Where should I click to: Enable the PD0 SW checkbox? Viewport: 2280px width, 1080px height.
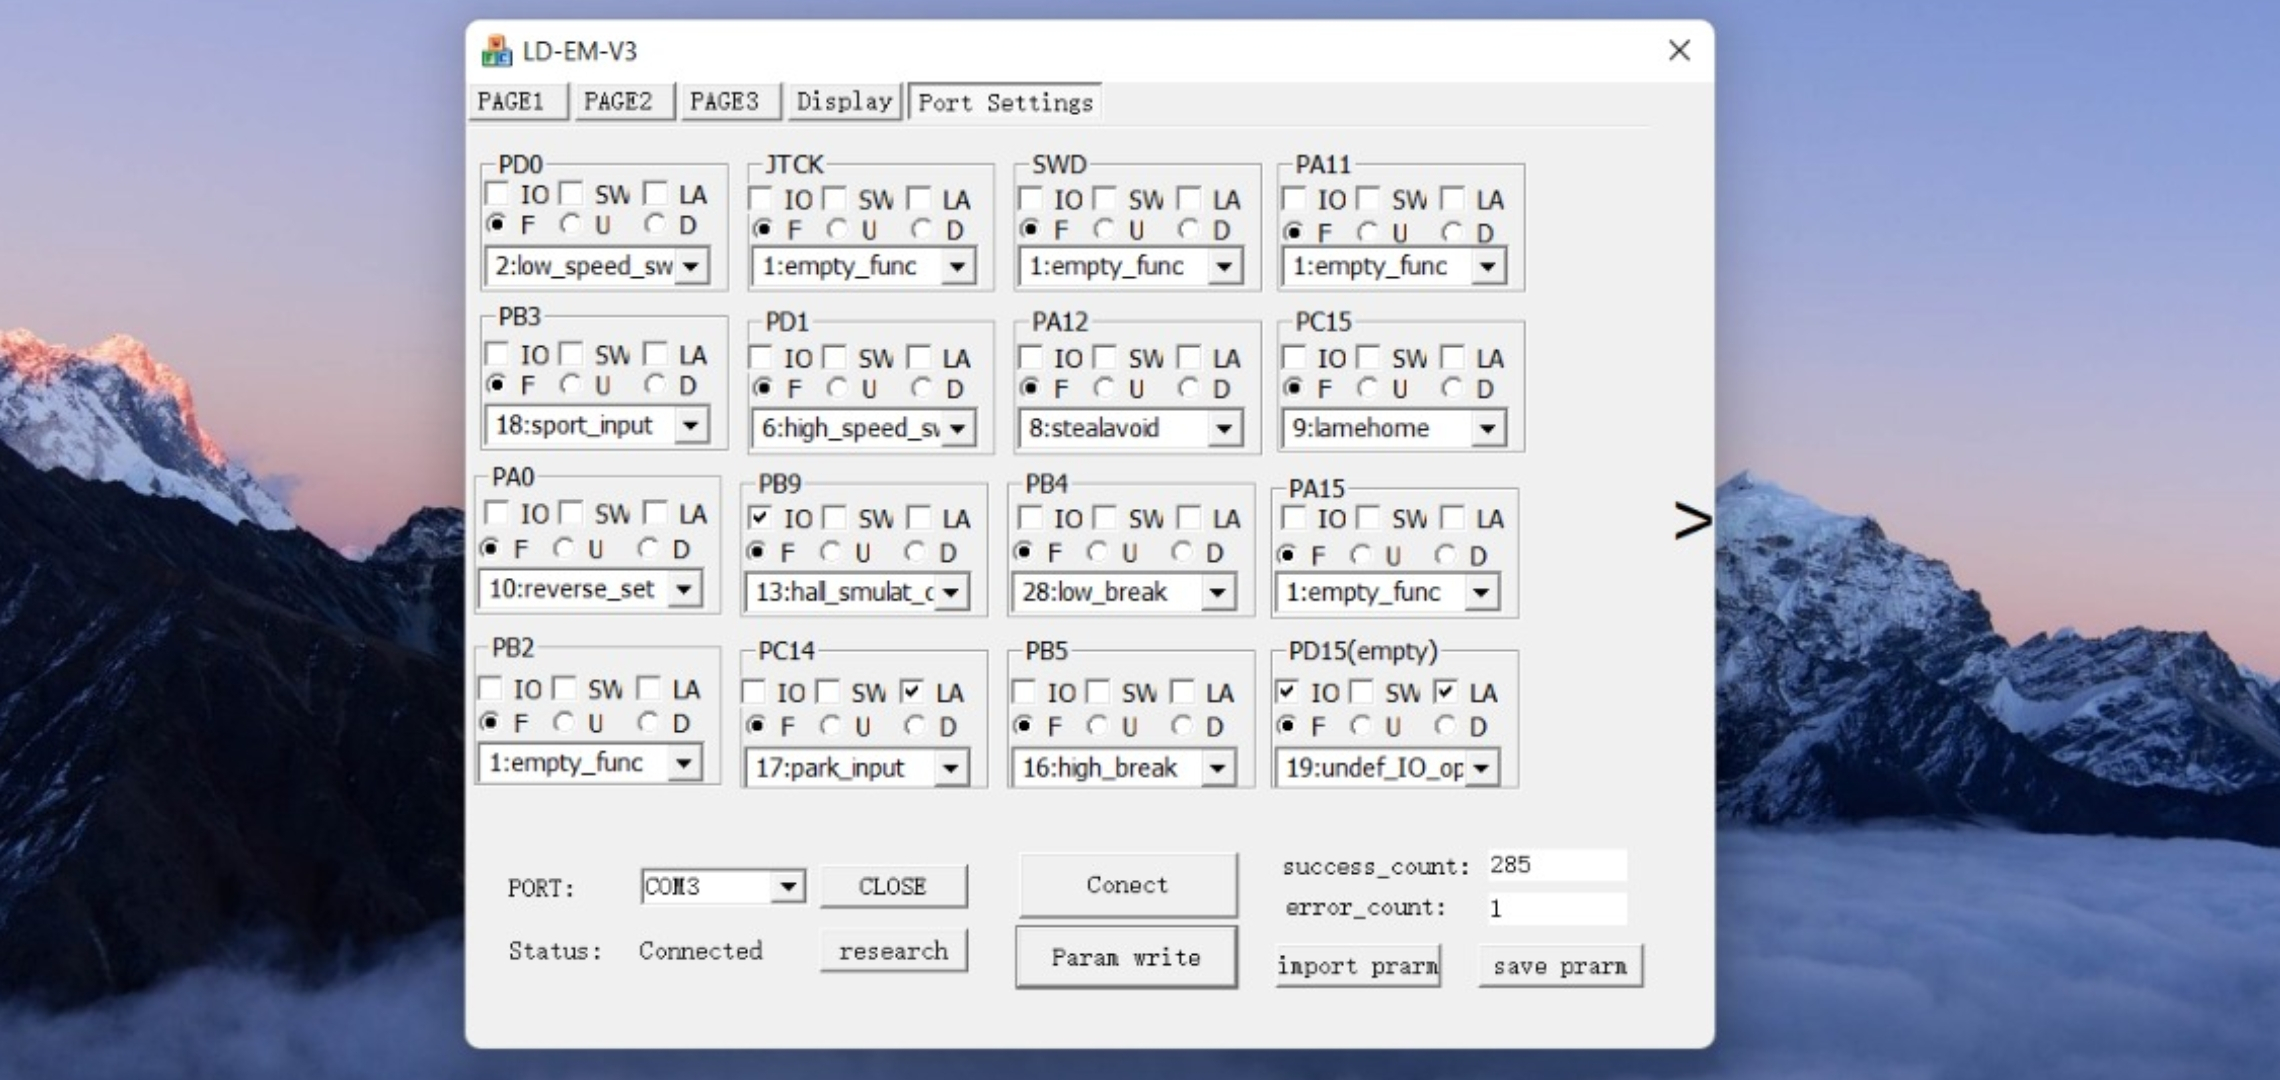[x=571, y=194]
